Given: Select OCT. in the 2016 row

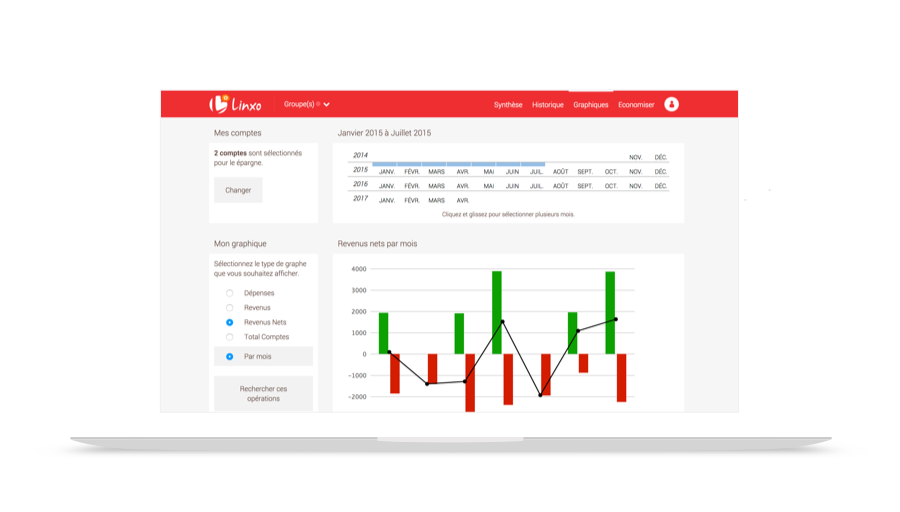Looking at the screenshot, I should point(611,186).
